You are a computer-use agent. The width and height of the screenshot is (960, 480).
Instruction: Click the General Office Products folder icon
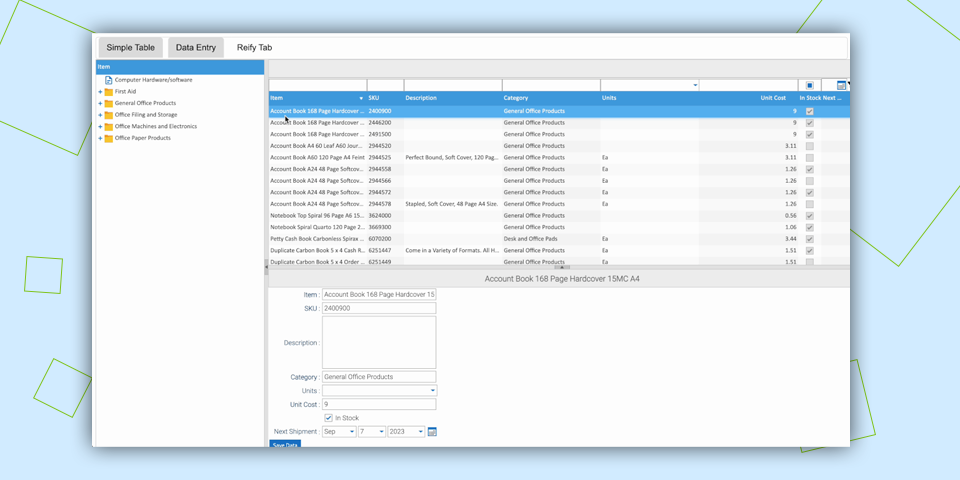108,103
